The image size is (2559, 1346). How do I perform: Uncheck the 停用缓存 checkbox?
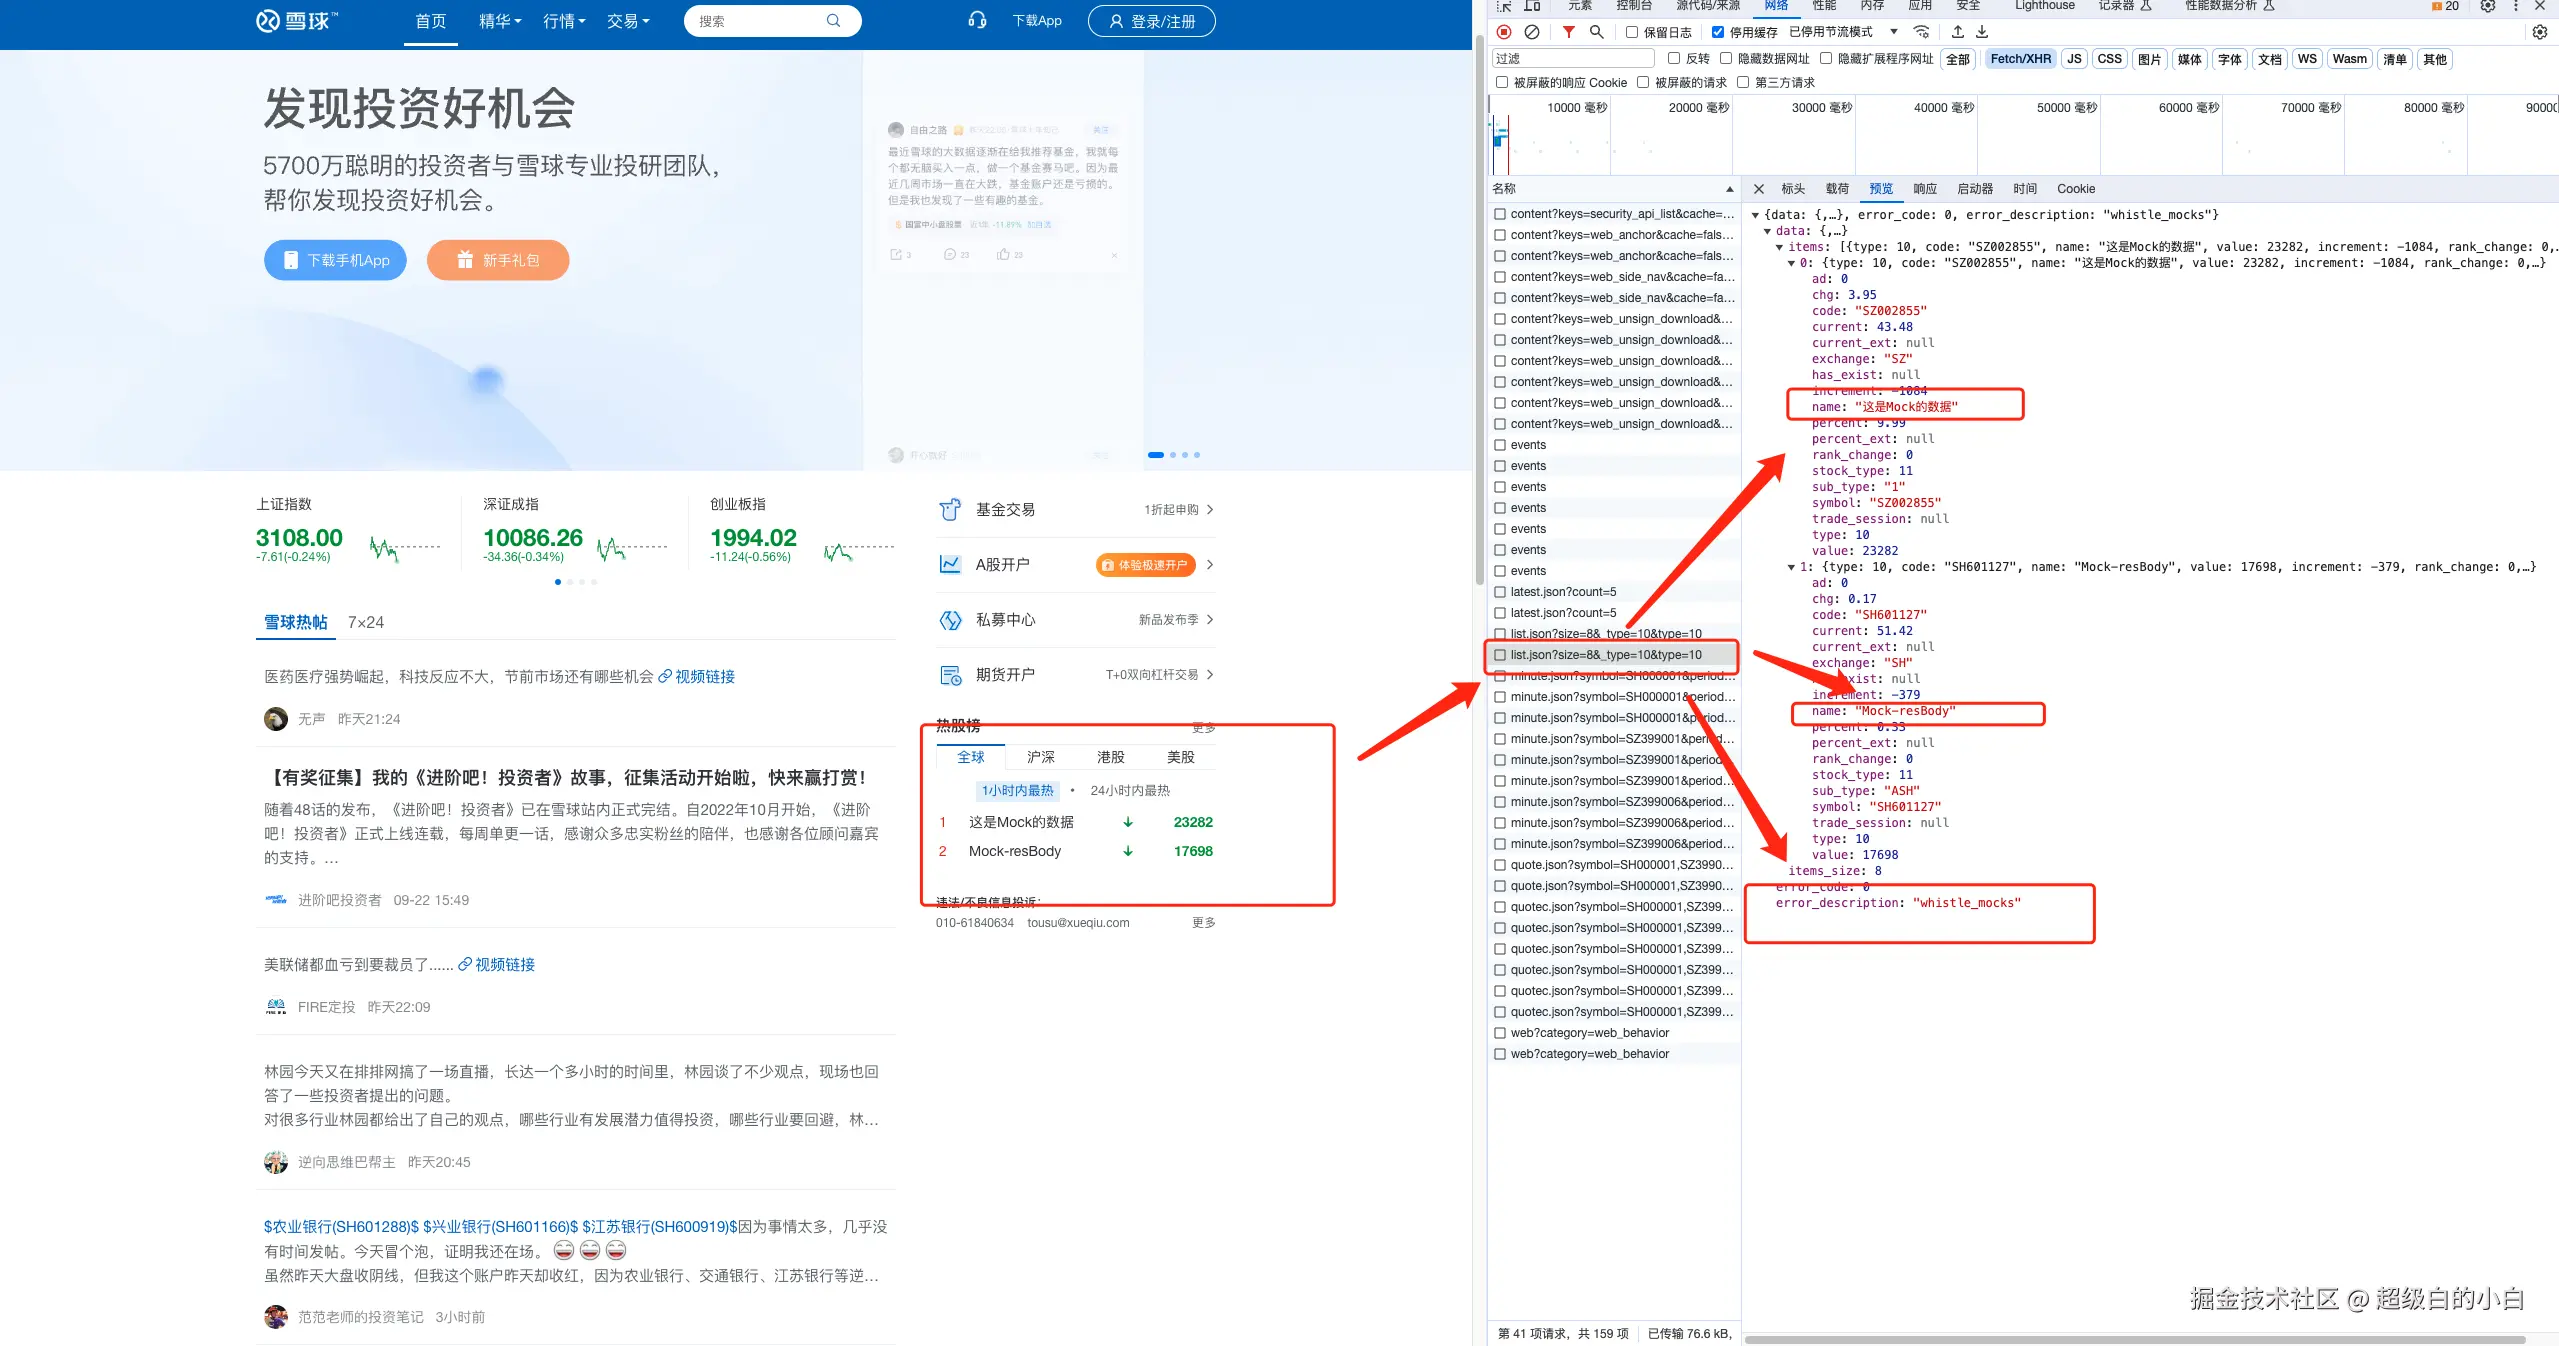1718,32
